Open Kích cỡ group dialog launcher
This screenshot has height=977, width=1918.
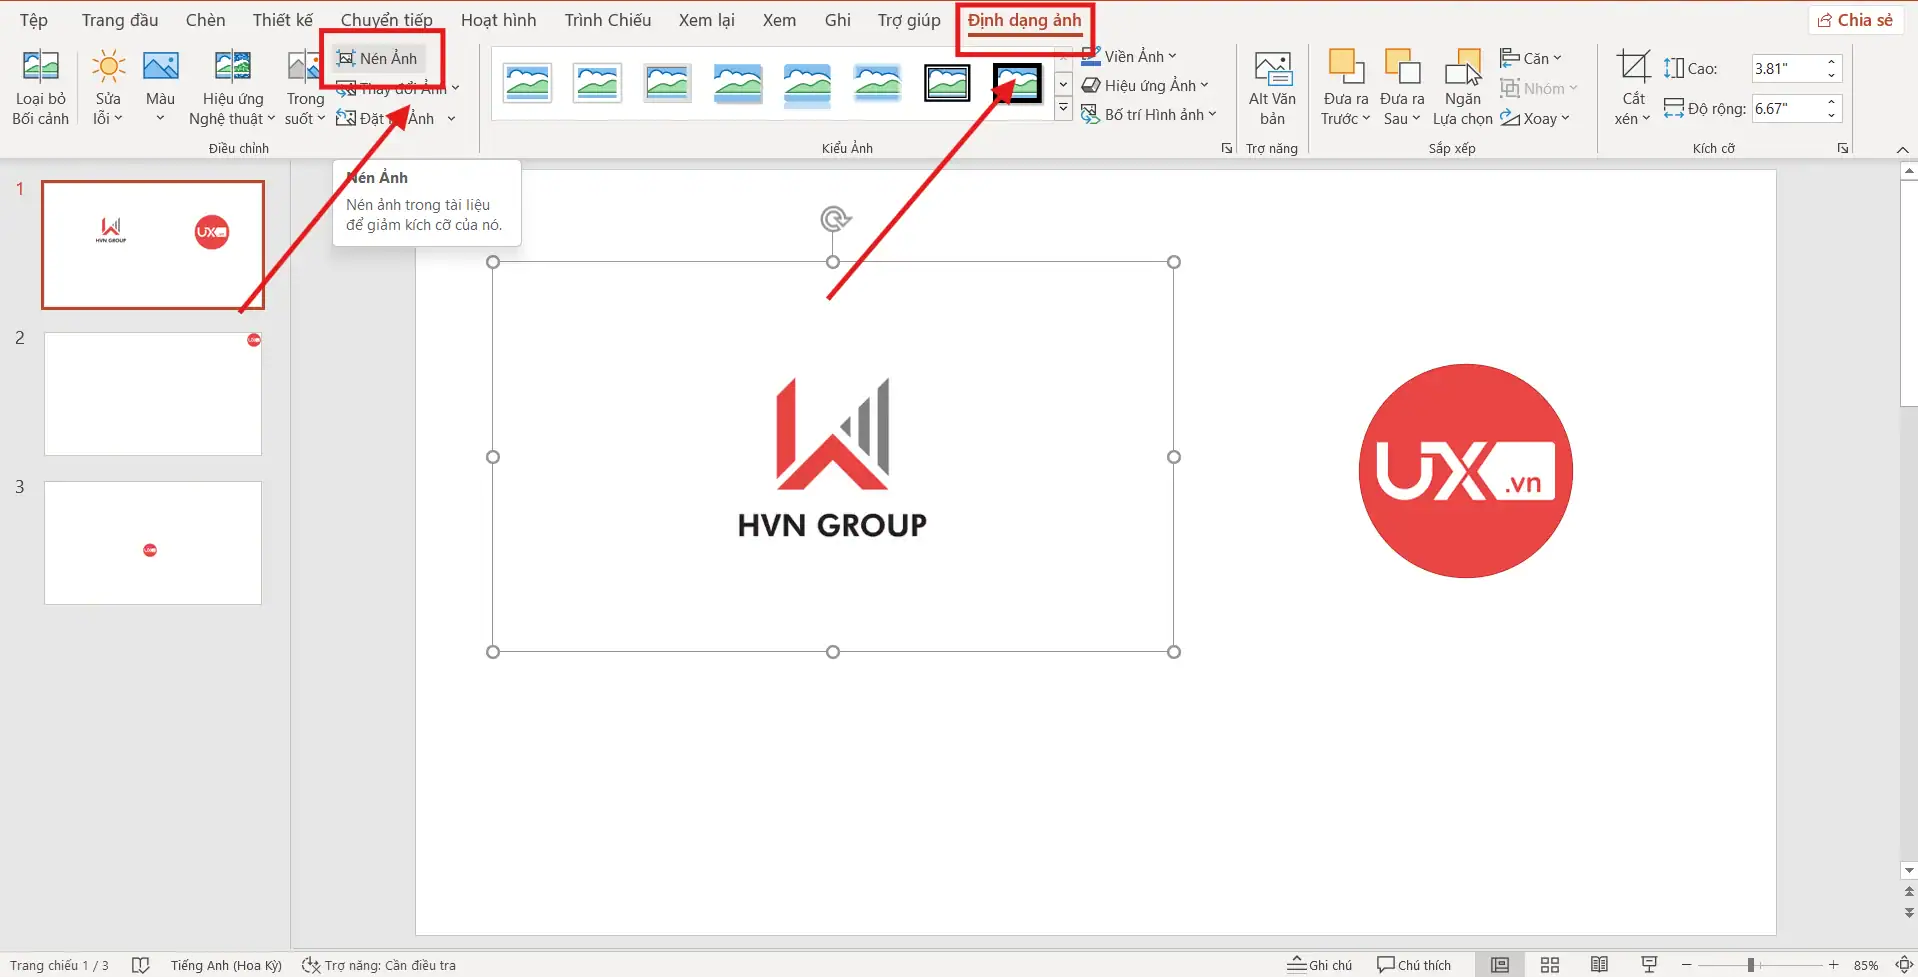pos(1843,148)
